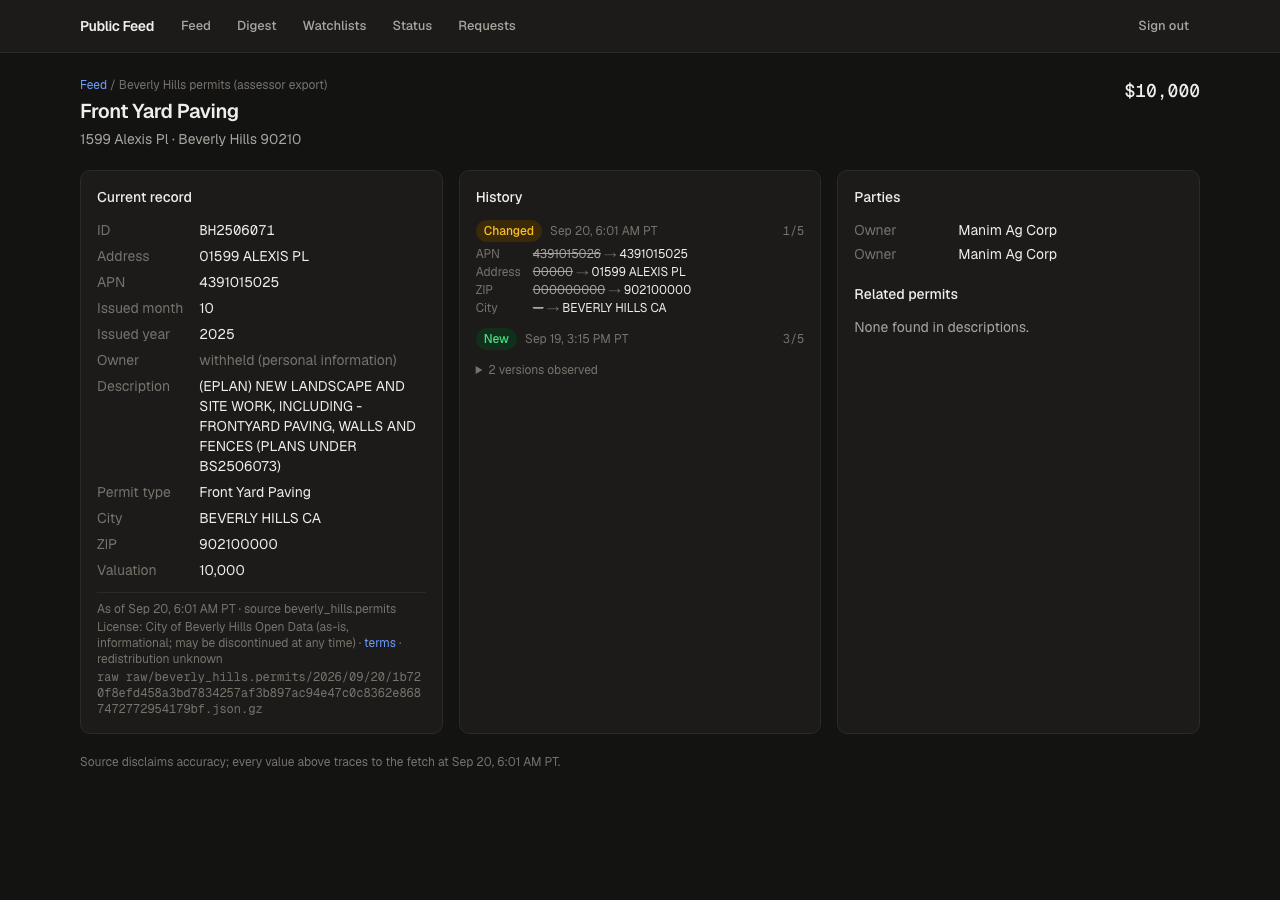Click the first Manim Ag Corp owner

[x=1007, y=230]
